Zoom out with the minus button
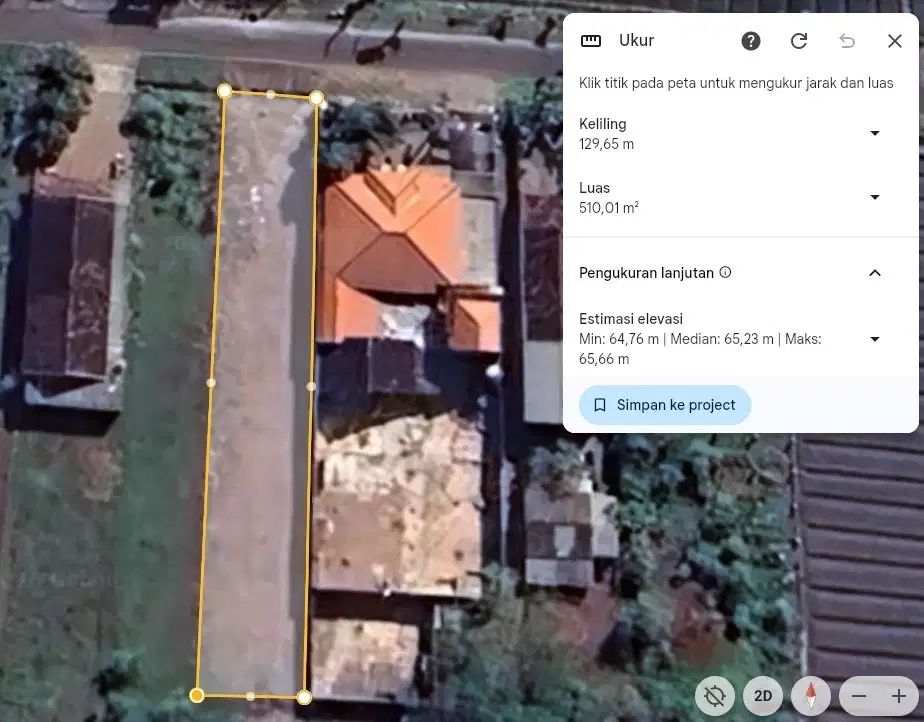This screenshot has width=924, height=722. [859, 696]
